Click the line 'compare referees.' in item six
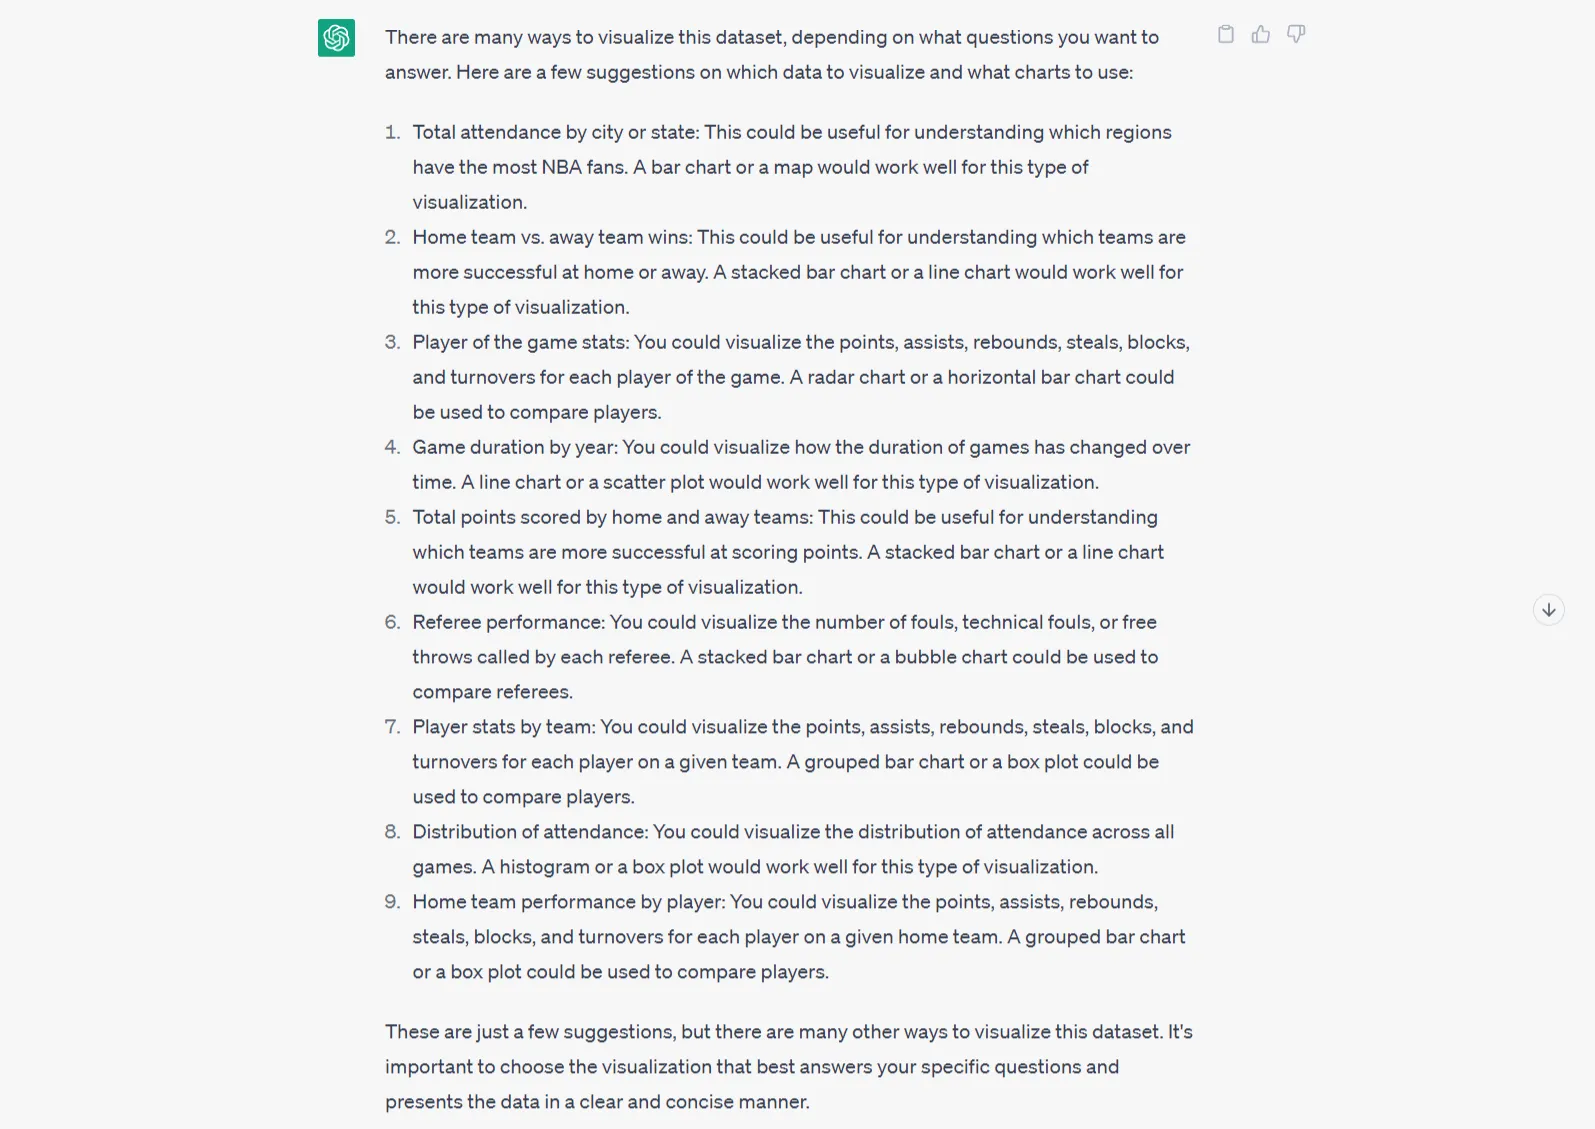 pos(492,692)
